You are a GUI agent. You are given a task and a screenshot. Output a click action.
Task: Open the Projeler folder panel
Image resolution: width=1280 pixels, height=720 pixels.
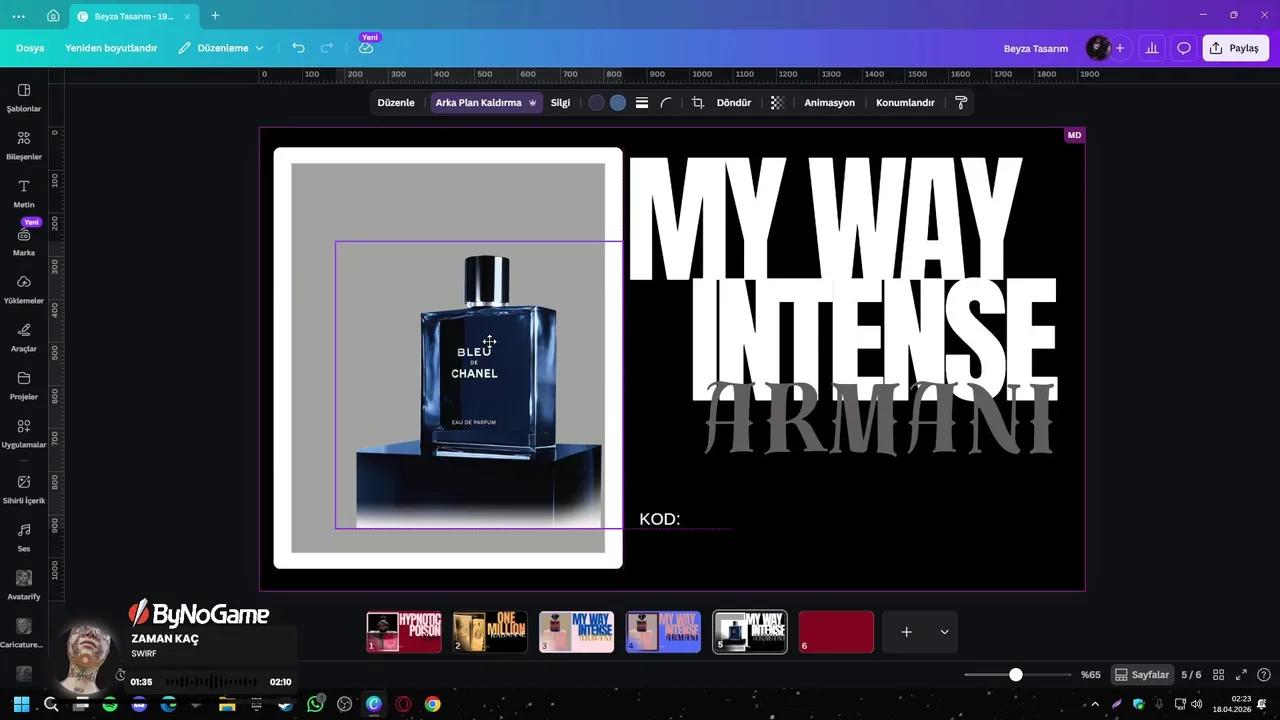click(x=24, y=385)
